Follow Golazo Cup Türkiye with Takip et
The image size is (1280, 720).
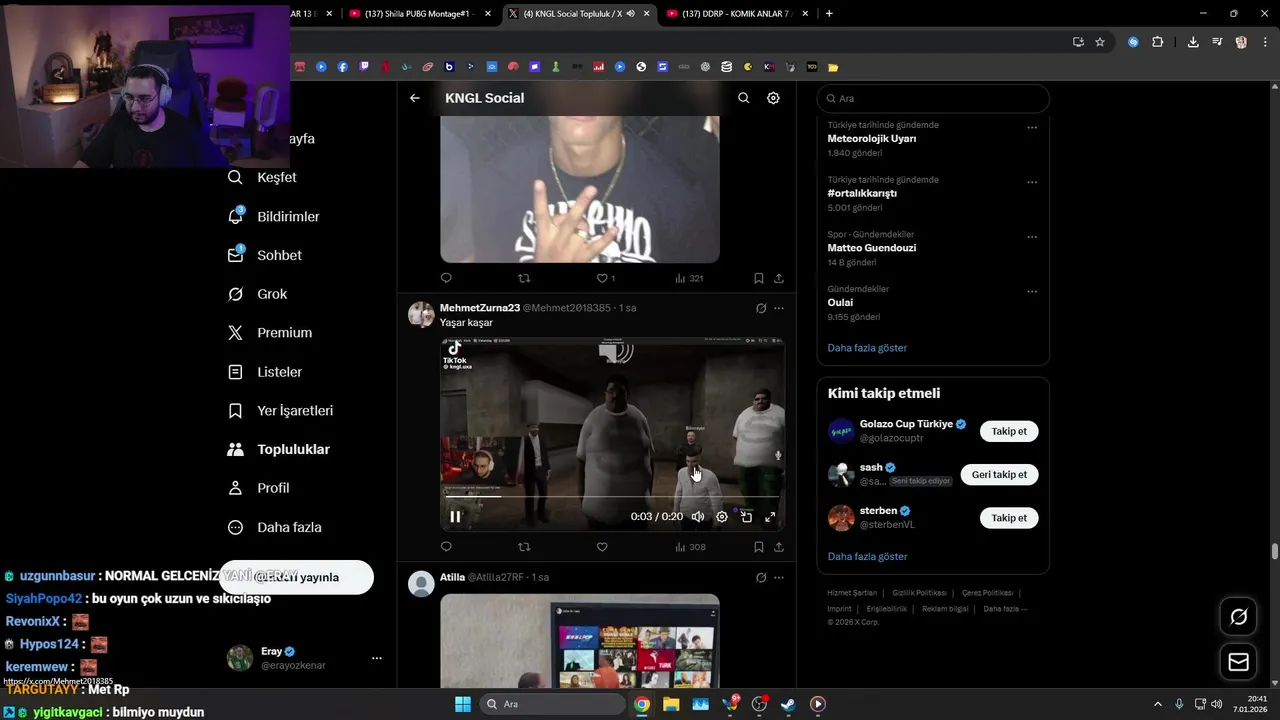[x=1009, y=431]
